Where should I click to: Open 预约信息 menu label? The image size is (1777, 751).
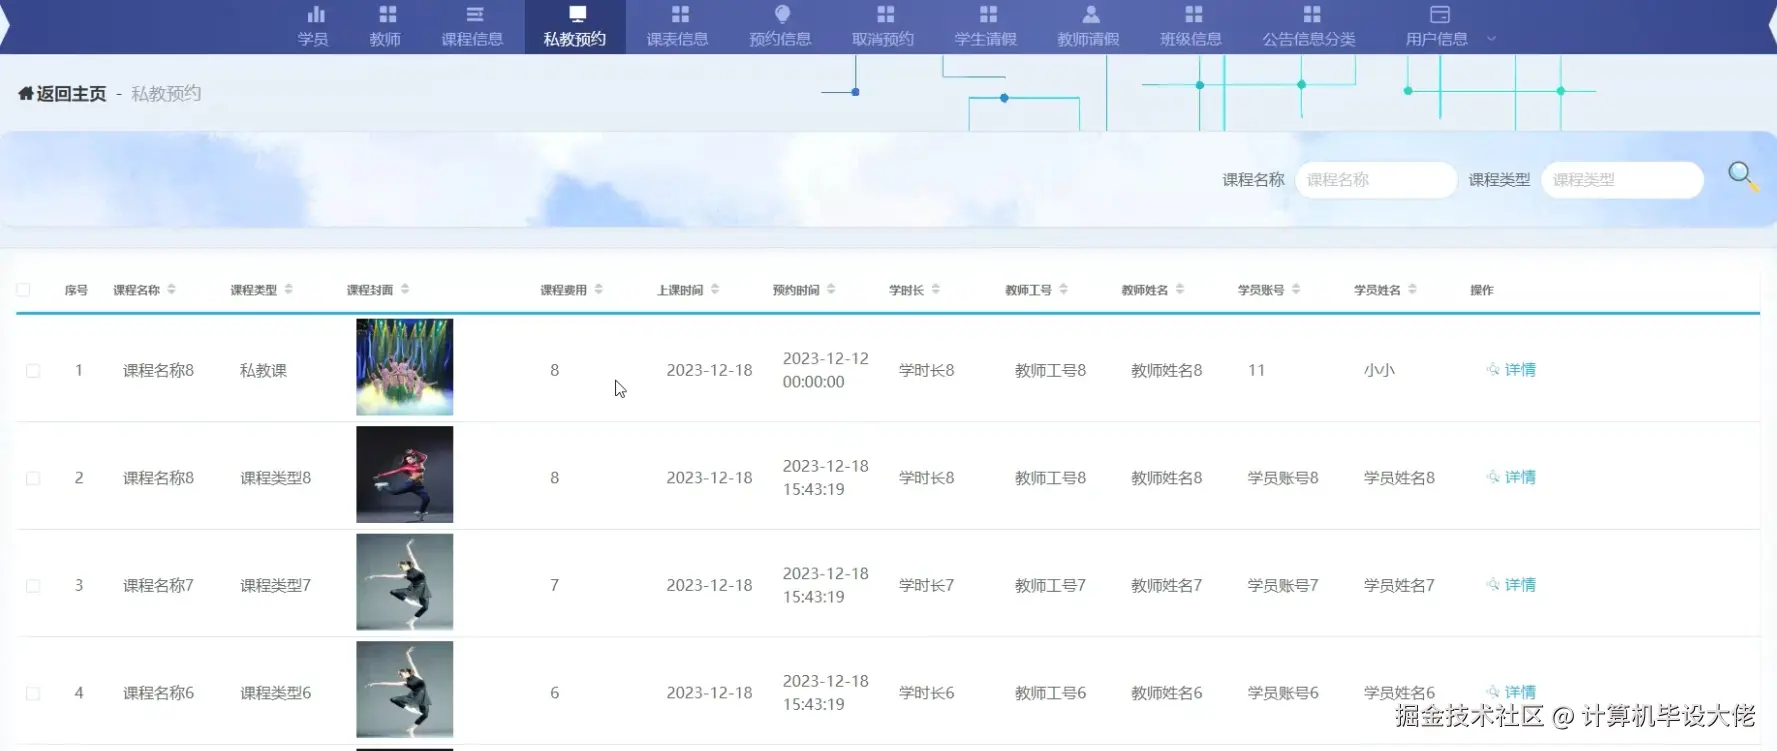point(780,39)
